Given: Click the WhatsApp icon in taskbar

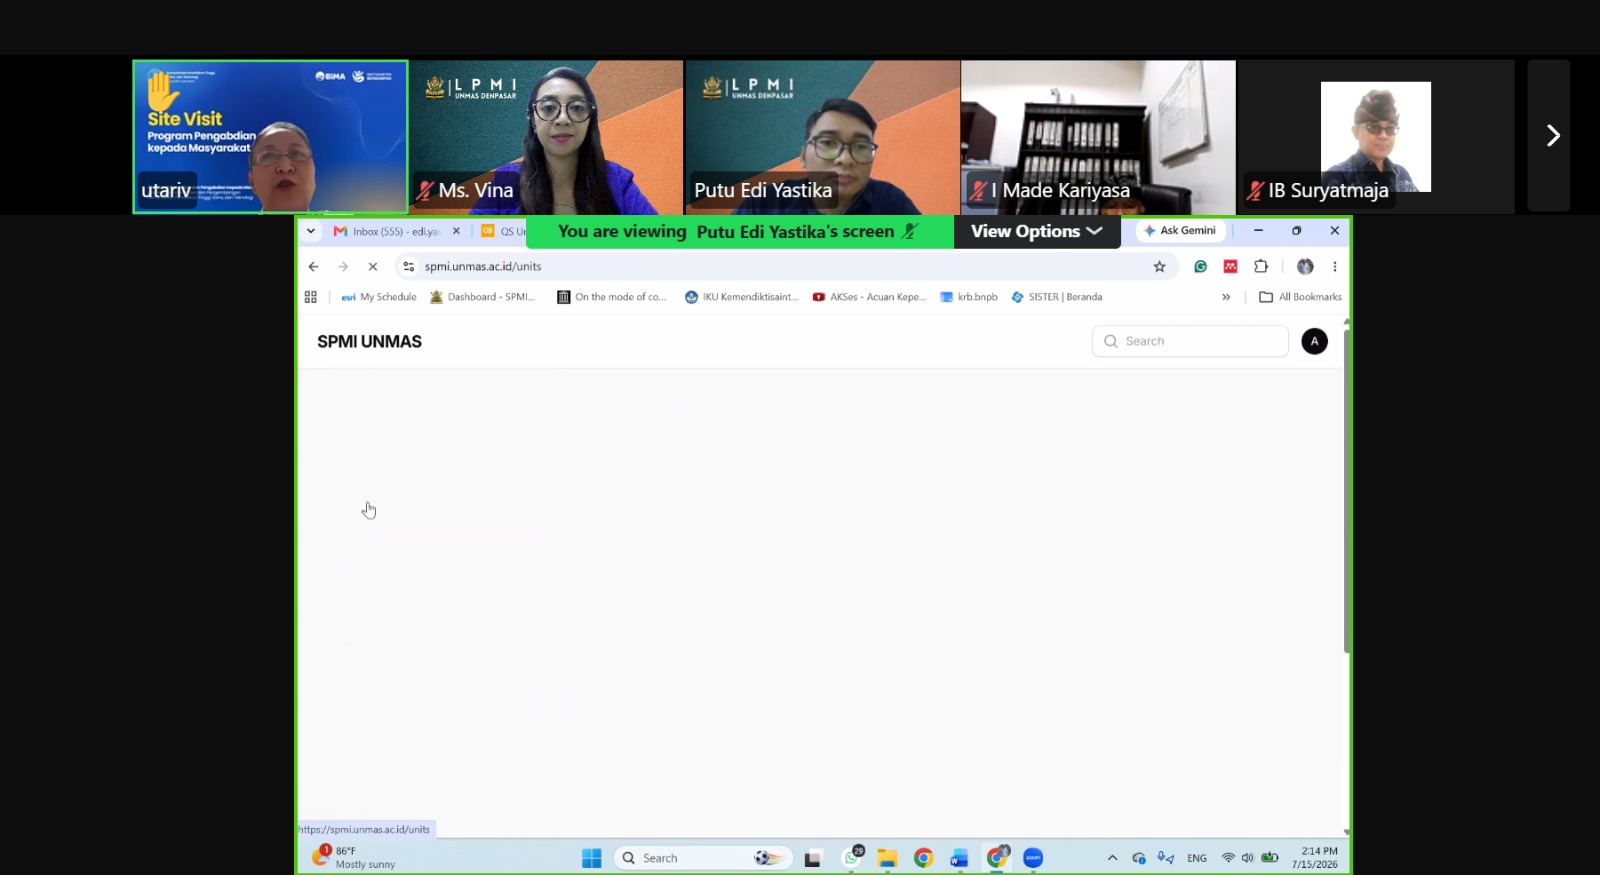Looking at the screenshot, I should point(852,857).
